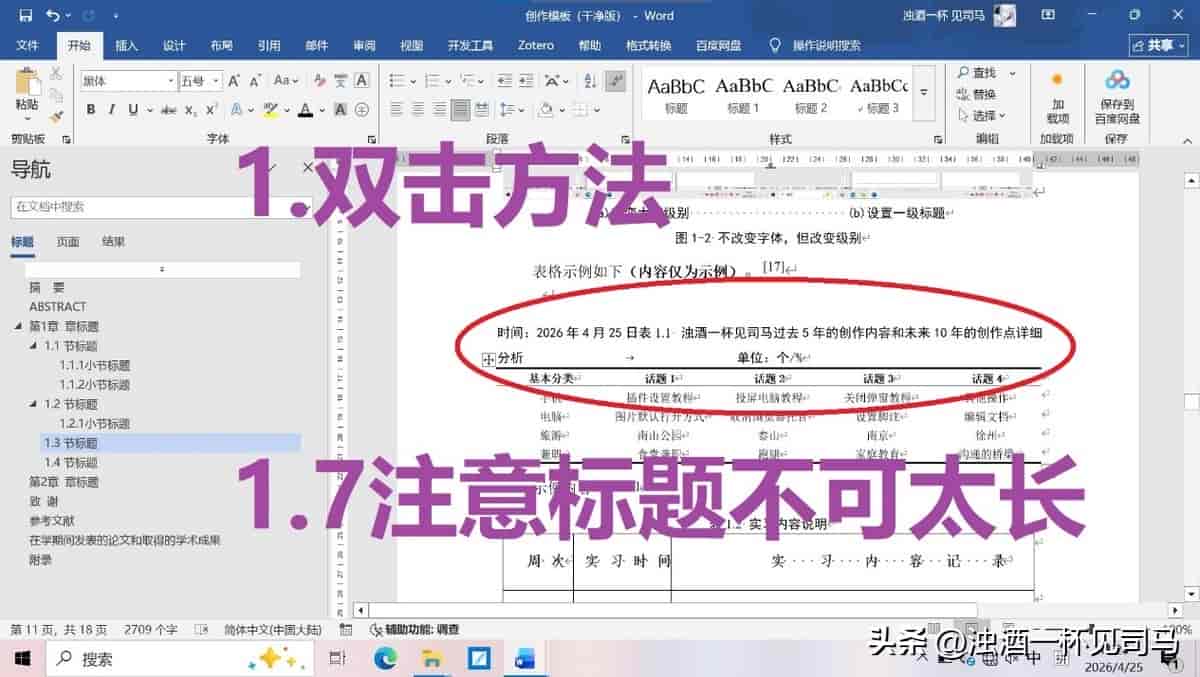Expand the styles gallery

click(925, 93)
